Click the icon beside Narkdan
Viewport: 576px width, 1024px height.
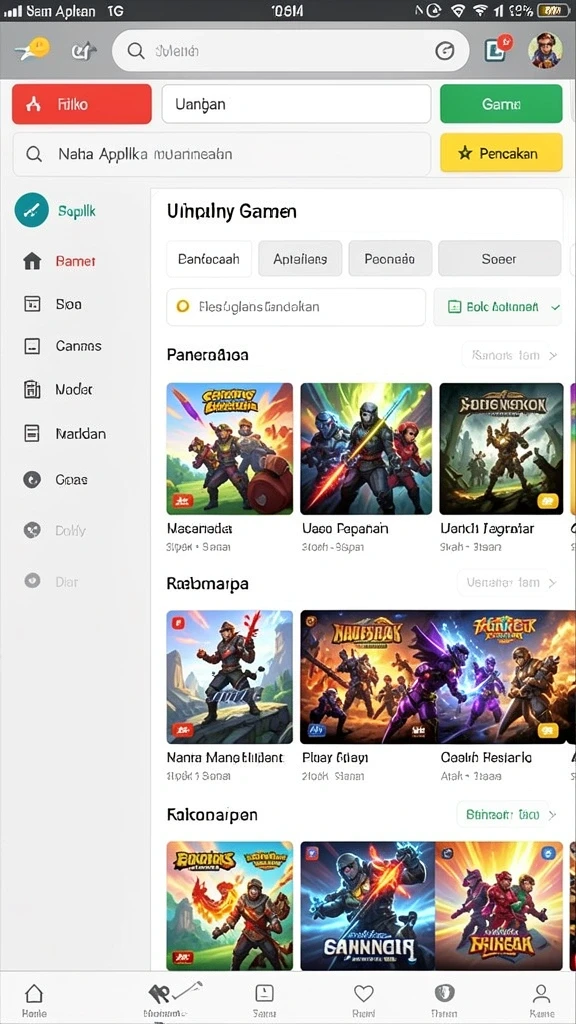pos(32,433)
